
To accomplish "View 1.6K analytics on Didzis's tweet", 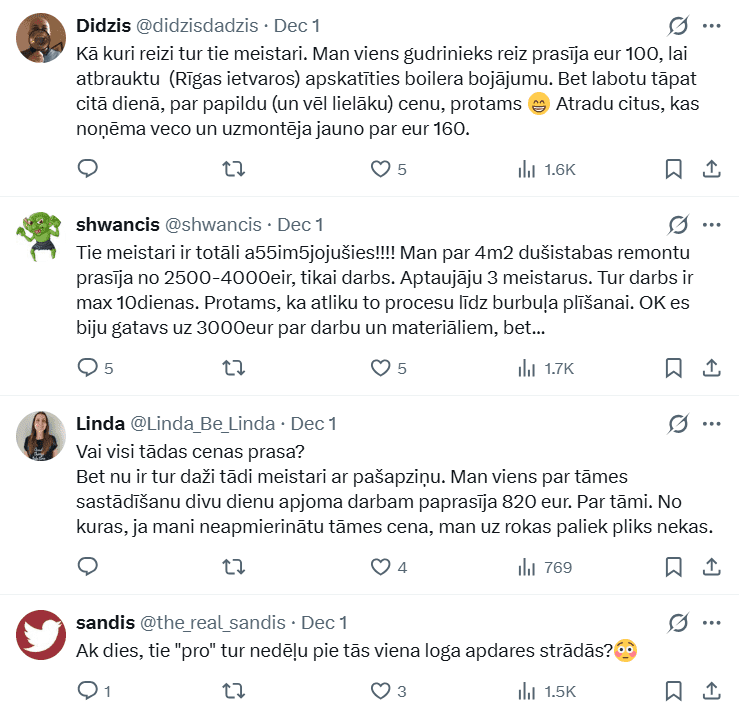I will pyautogui.click(x=547, y=169).
